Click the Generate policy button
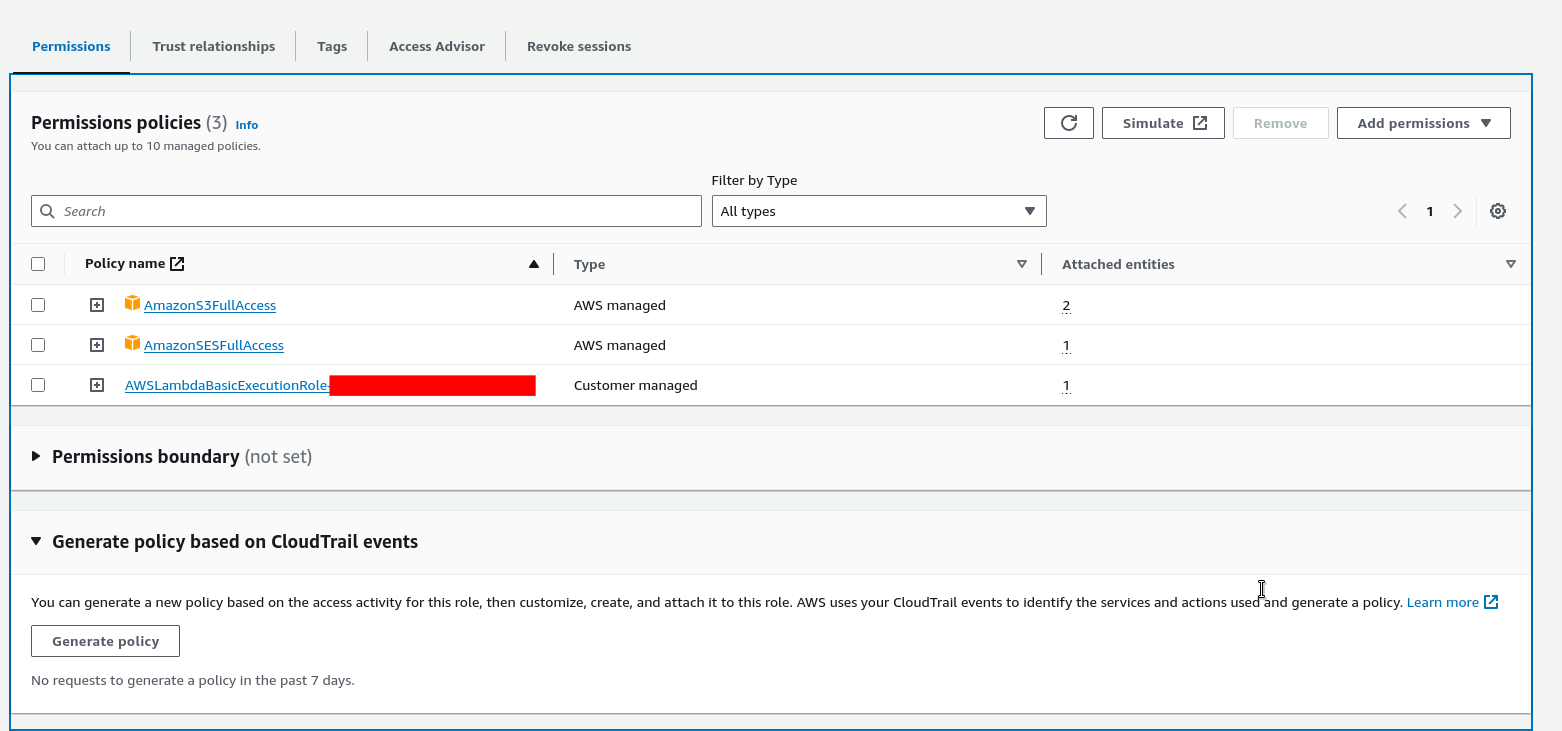1562x731 pixels. (x=105, y=641)
